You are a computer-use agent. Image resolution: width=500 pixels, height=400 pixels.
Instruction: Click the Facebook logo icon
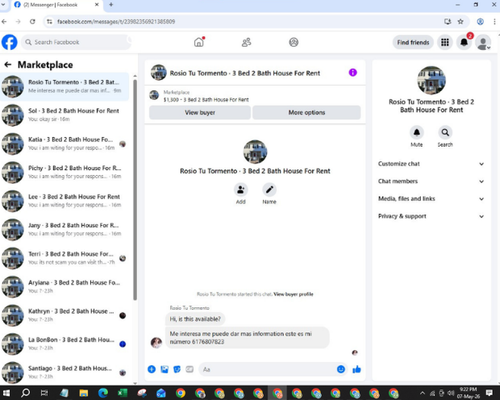[x=9, y=42]
